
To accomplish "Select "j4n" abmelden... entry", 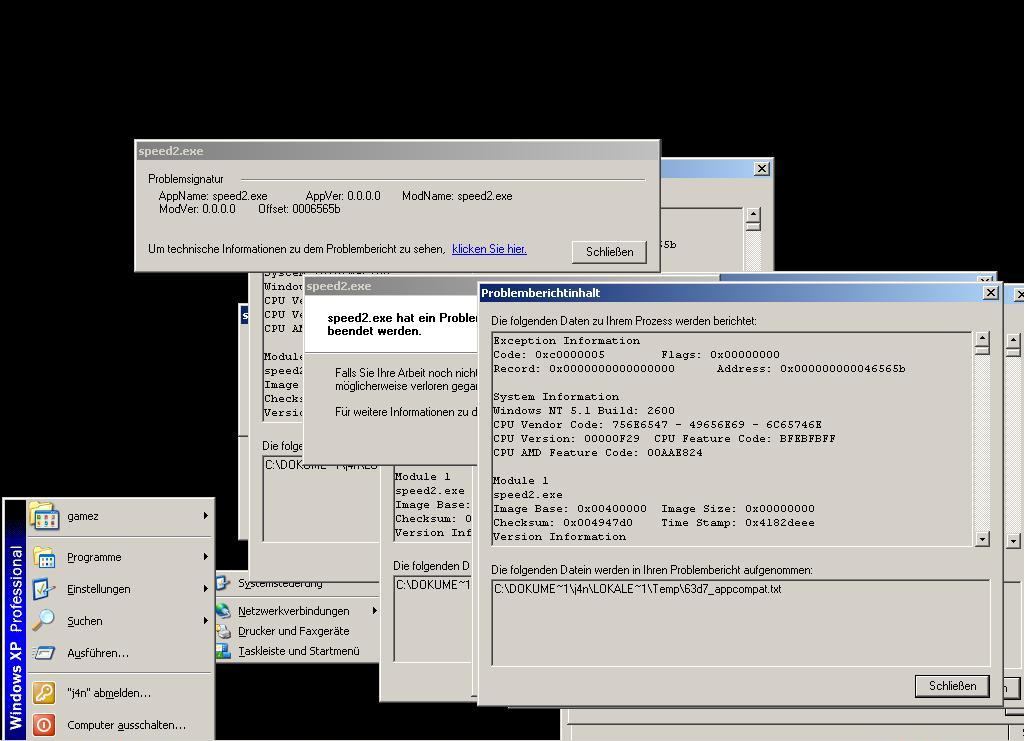I will click(x=120, y=693).
